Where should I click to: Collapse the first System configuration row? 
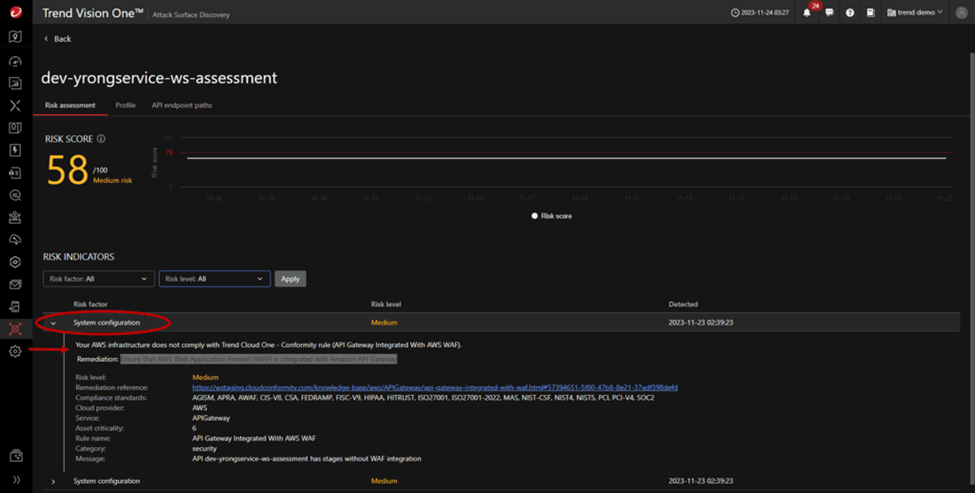[53, 323]
